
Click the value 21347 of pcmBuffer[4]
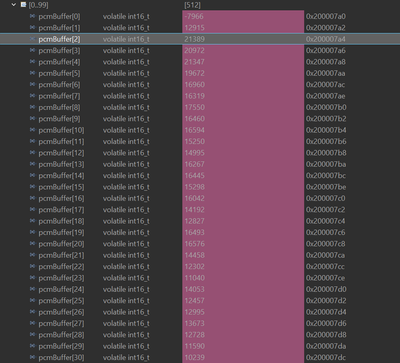pyautogui.click(x=195, y=62)
